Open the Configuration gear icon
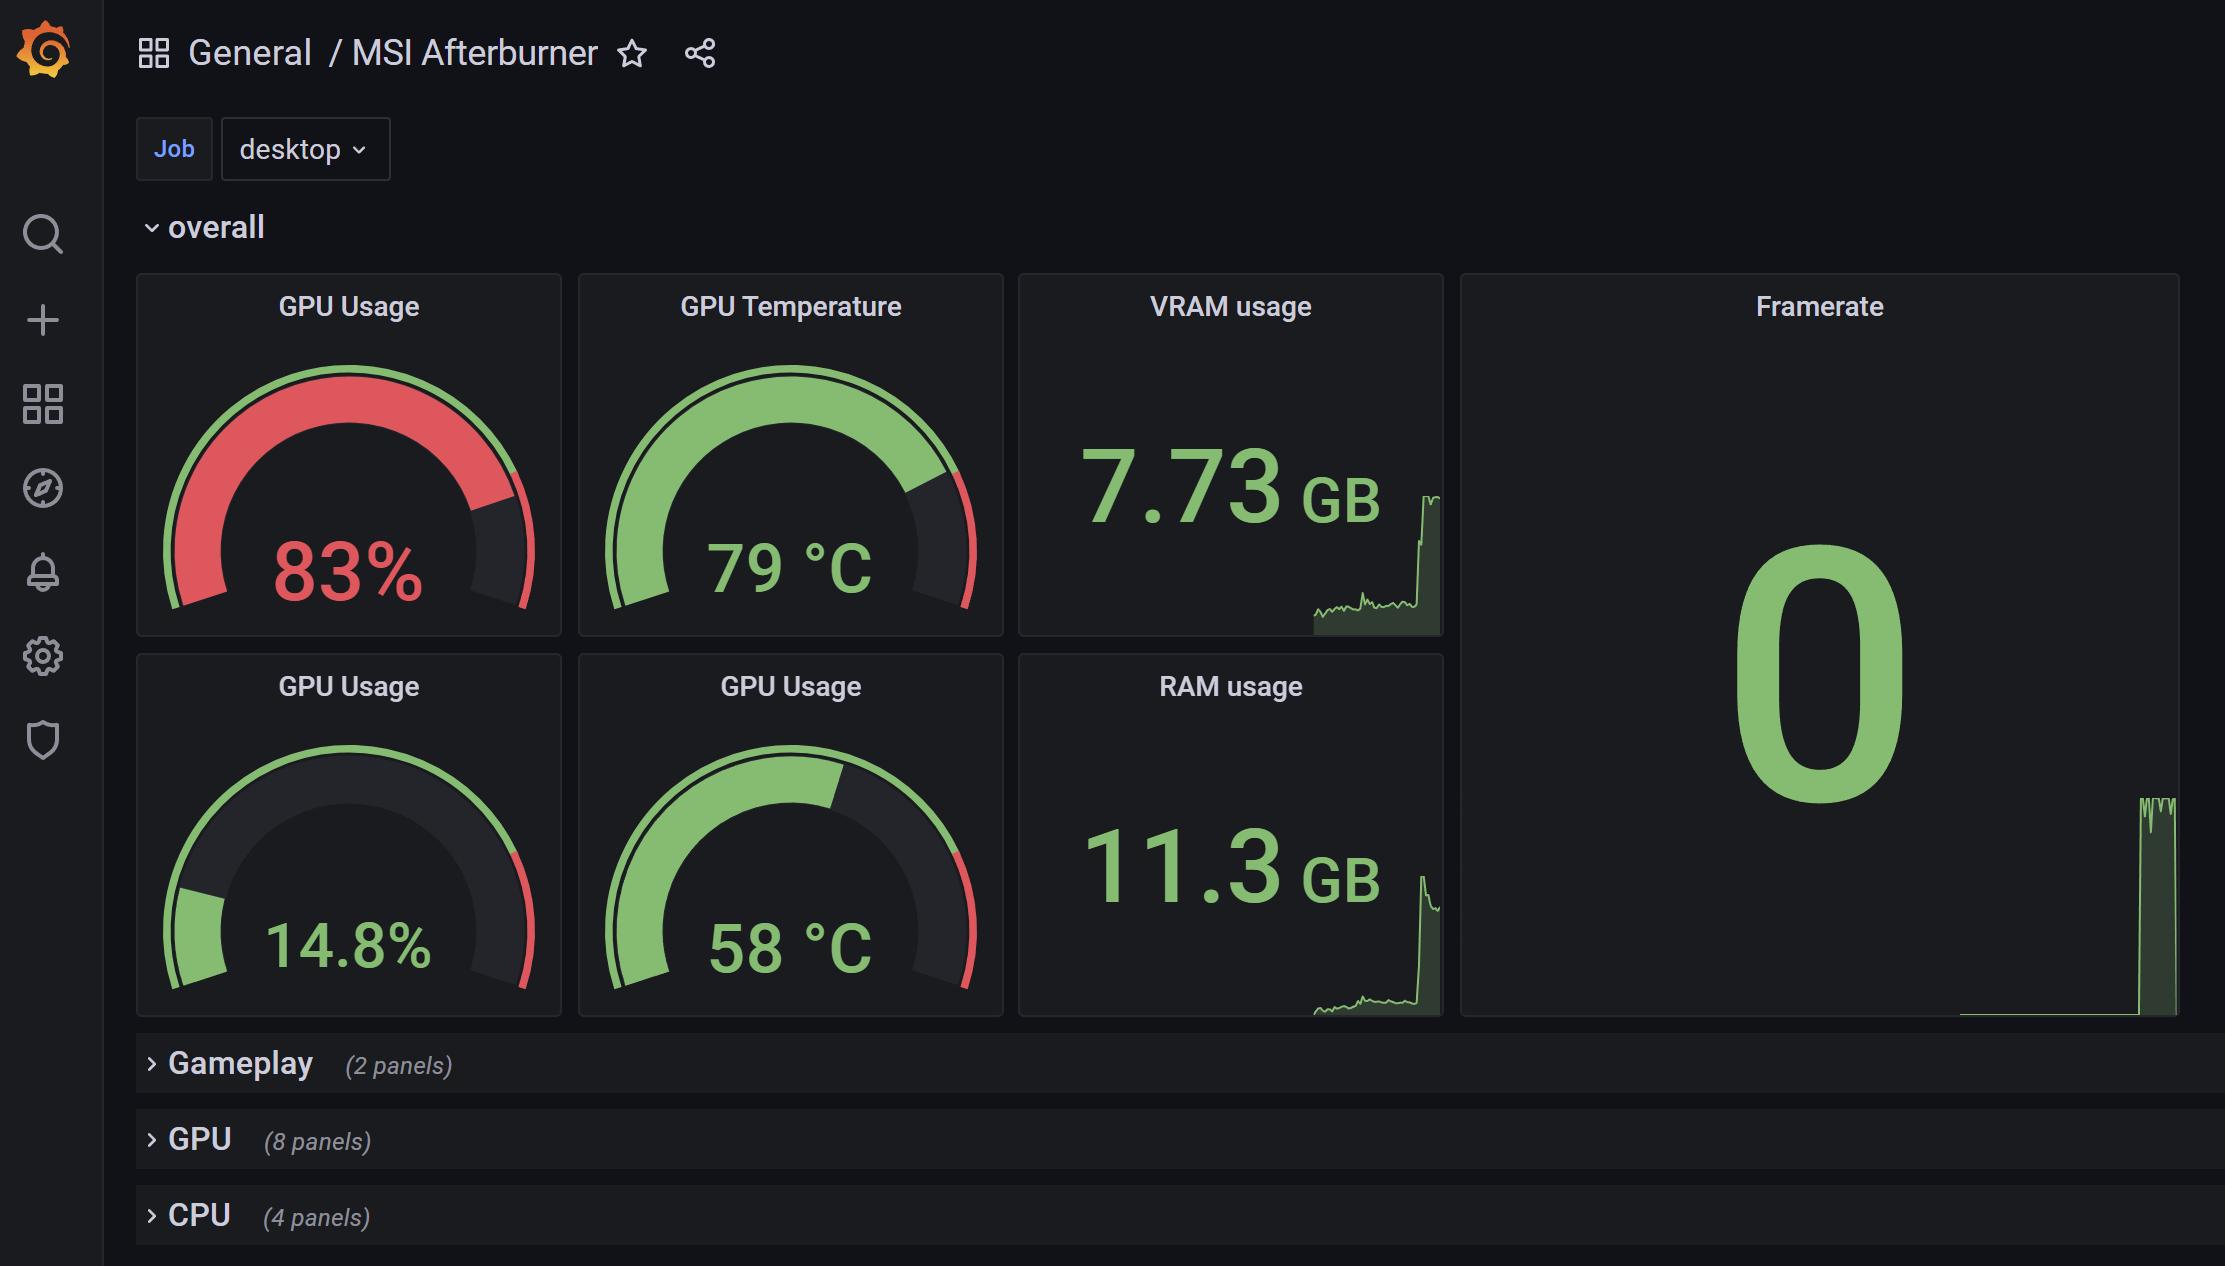2225x1266 pixels. (43, 656)
